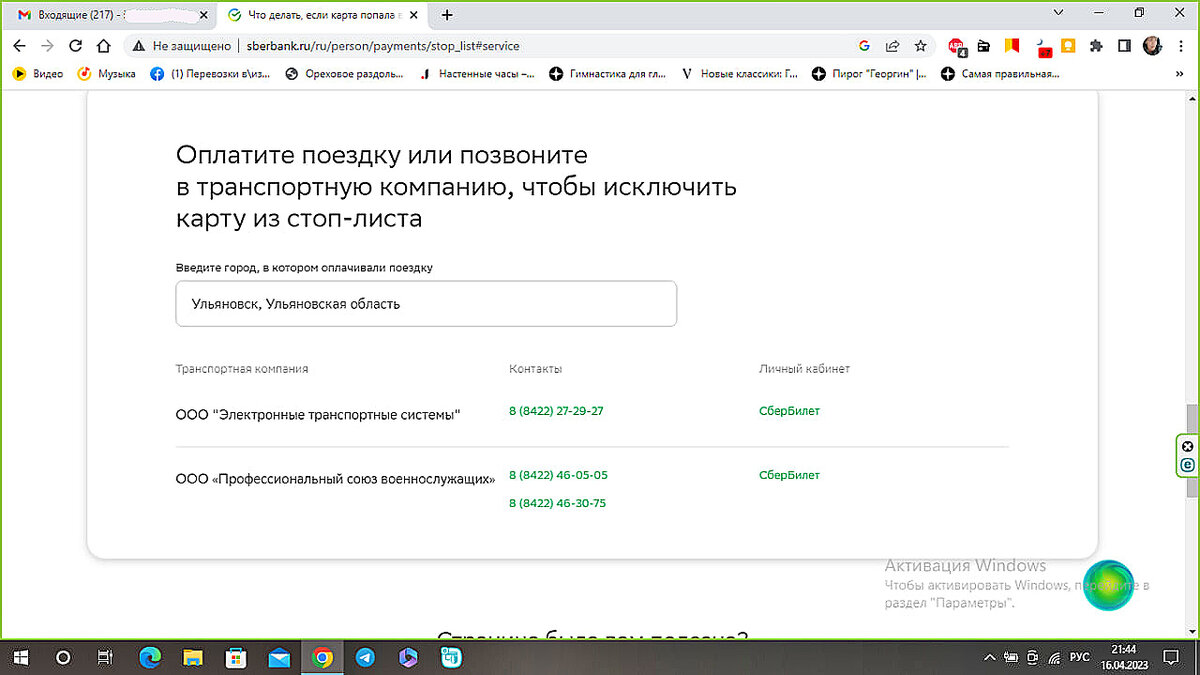
Task: Click the Google icon in the address bar
Action: click(x=864, y=46)
